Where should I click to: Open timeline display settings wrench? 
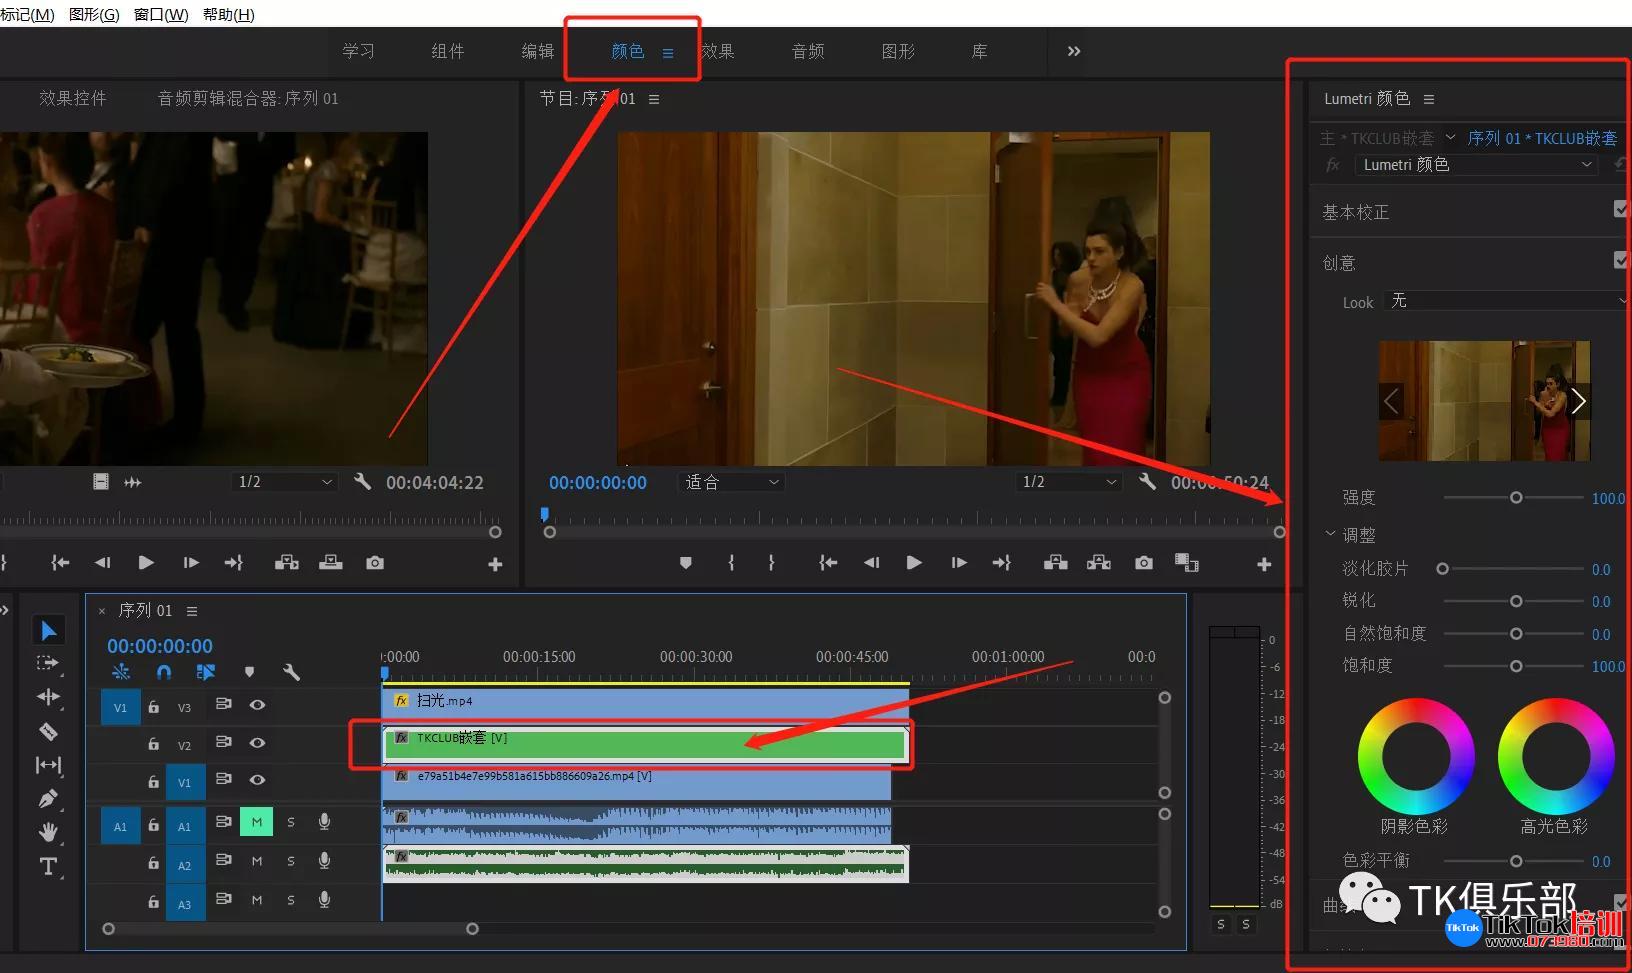pyautogui.click(x=291, y=672)
